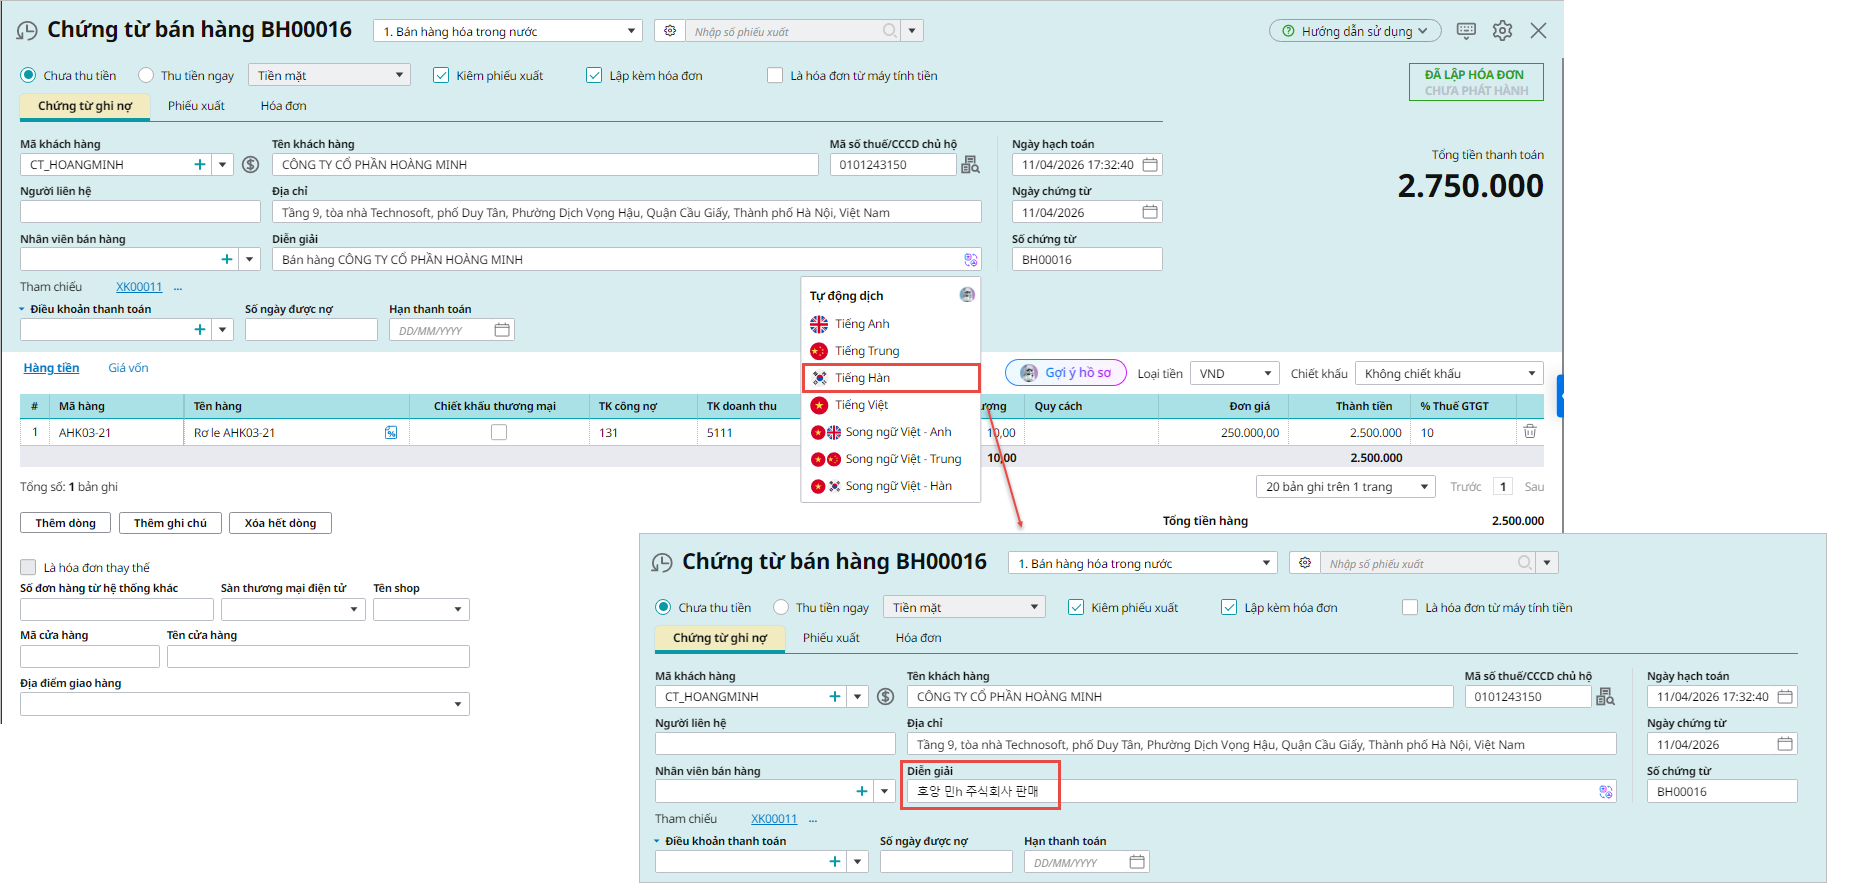Click plus icon in upper Nhân viên bán hàng field
1866x890 pixels.
[227, 259]
